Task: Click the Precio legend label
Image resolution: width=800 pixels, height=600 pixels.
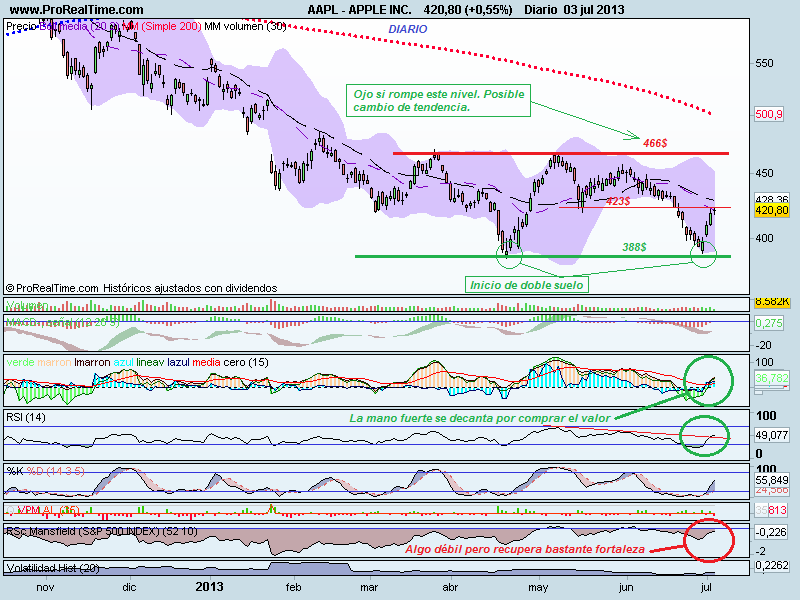Action: [21, 26]
